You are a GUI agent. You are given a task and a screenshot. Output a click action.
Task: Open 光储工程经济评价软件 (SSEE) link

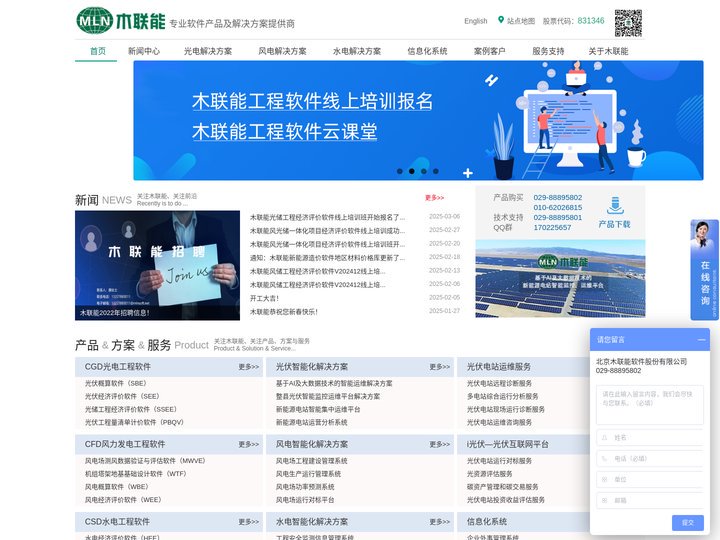[x=131, y=409]
